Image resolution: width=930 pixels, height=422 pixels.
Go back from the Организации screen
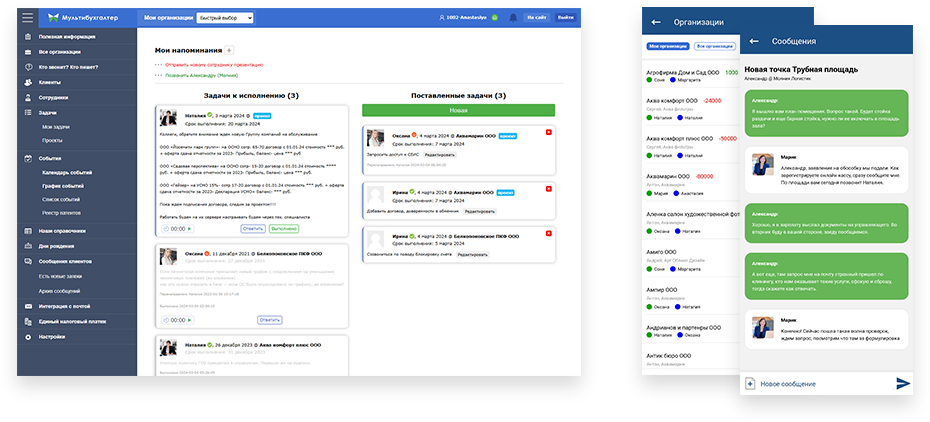pyautogui.click(x=656, y=21)
